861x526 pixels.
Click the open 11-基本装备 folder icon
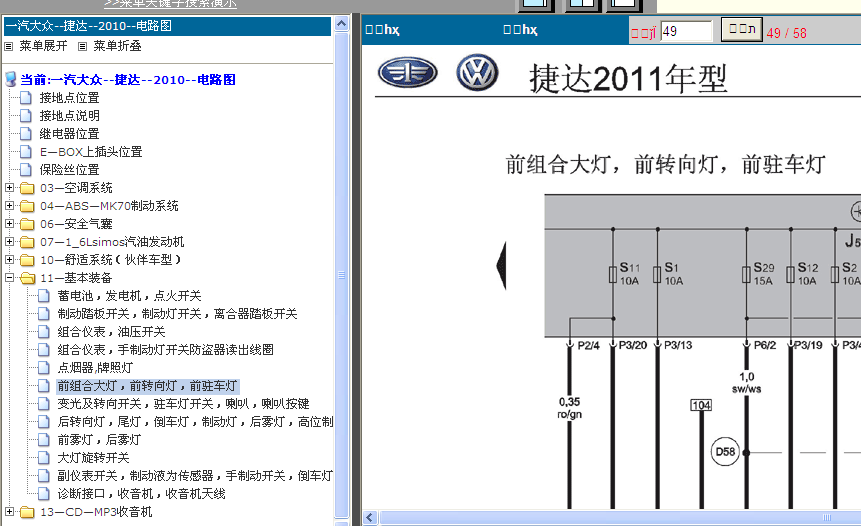[x=27, y=278]
